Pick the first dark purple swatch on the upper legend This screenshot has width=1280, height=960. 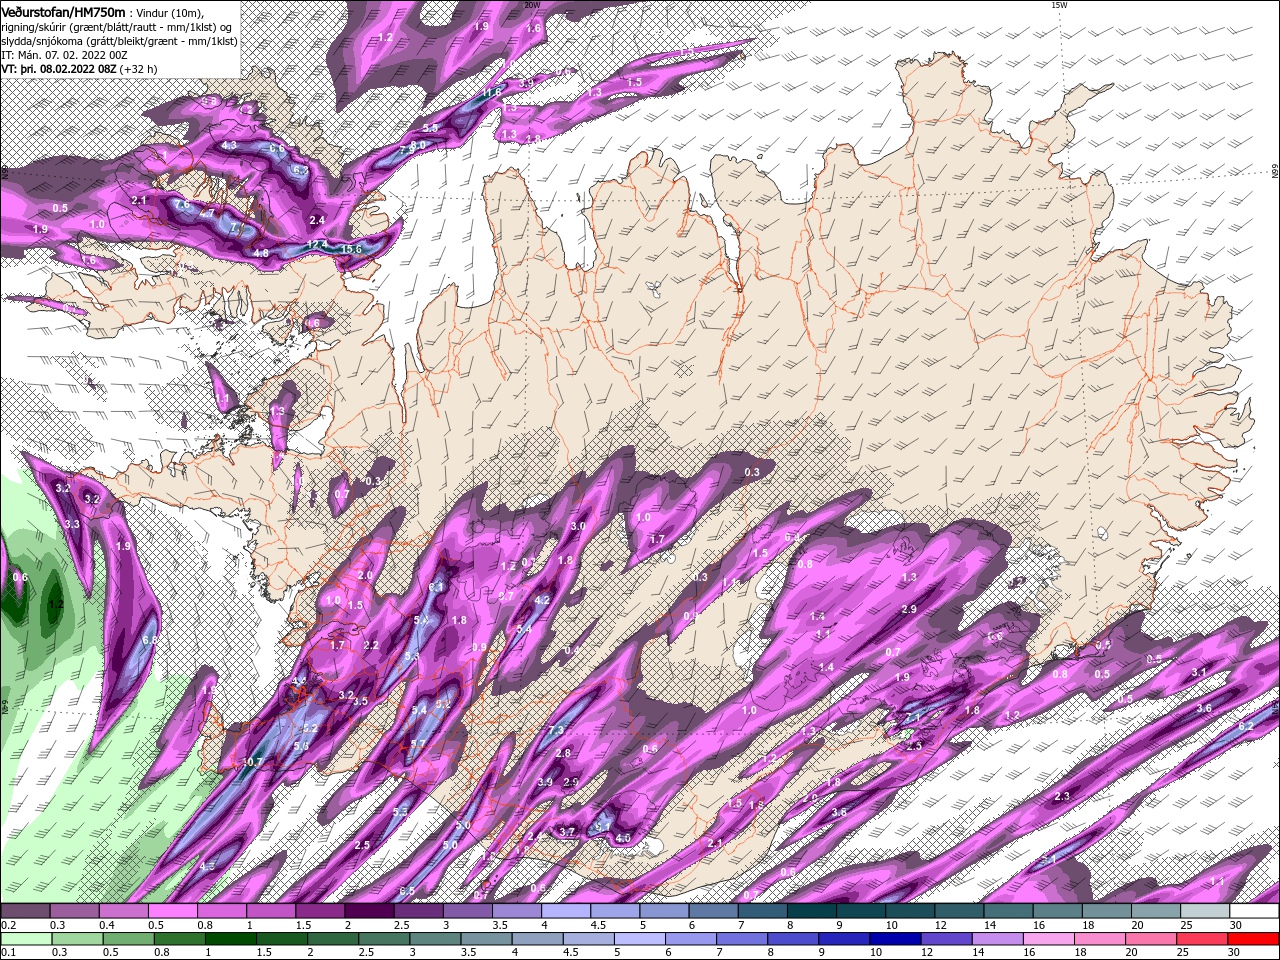click(x=24, y=911)
